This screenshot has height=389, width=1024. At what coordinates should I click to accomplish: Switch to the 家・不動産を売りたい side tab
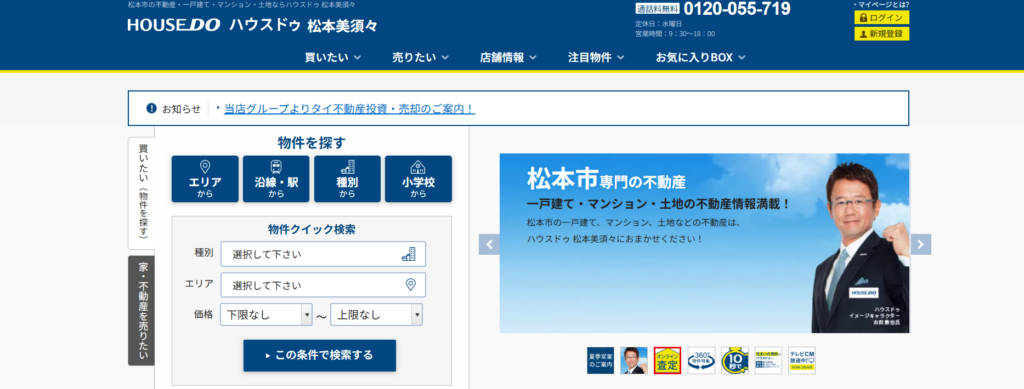pos(141,311)
